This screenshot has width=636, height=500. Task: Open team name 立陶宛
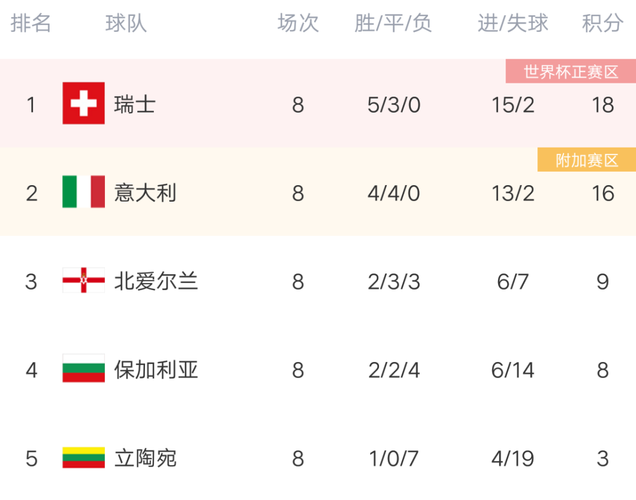tap(145, 458)
